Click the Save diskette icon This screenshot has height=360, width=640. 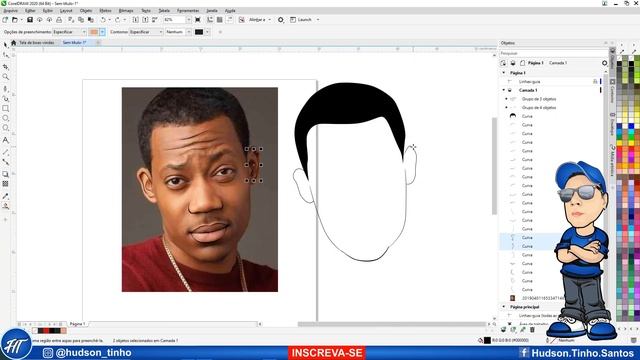click(x=30, y=20)
